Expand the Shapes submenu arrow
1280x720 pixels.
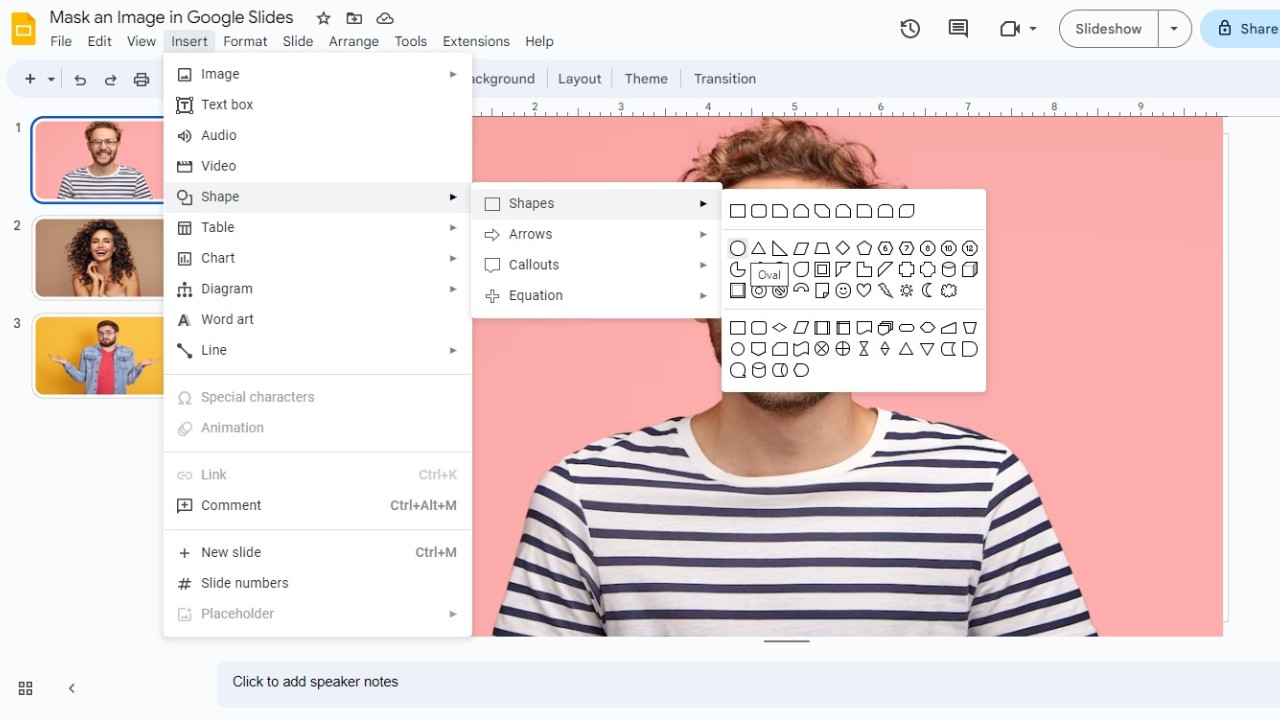click(703, 203)
